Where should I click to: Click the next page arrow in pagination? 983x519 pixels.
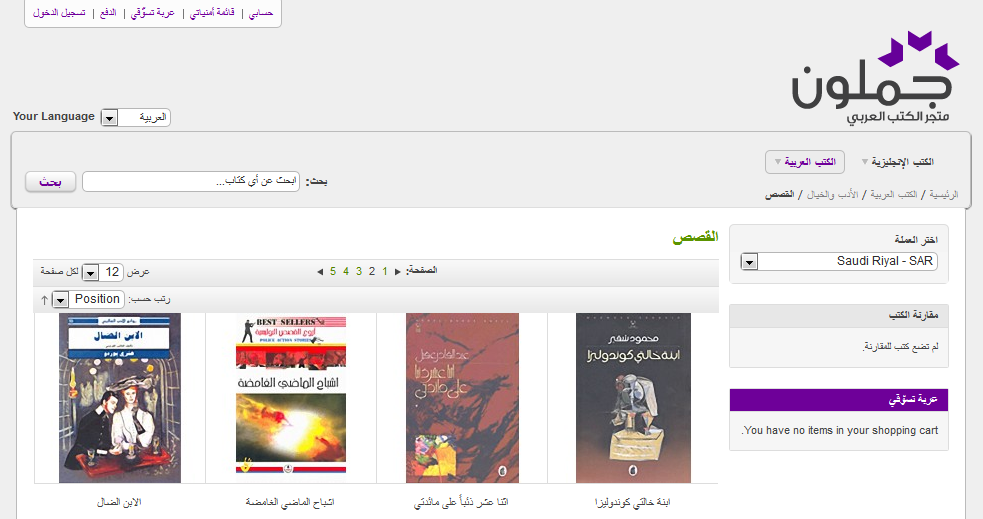click(x=320, y=271)
